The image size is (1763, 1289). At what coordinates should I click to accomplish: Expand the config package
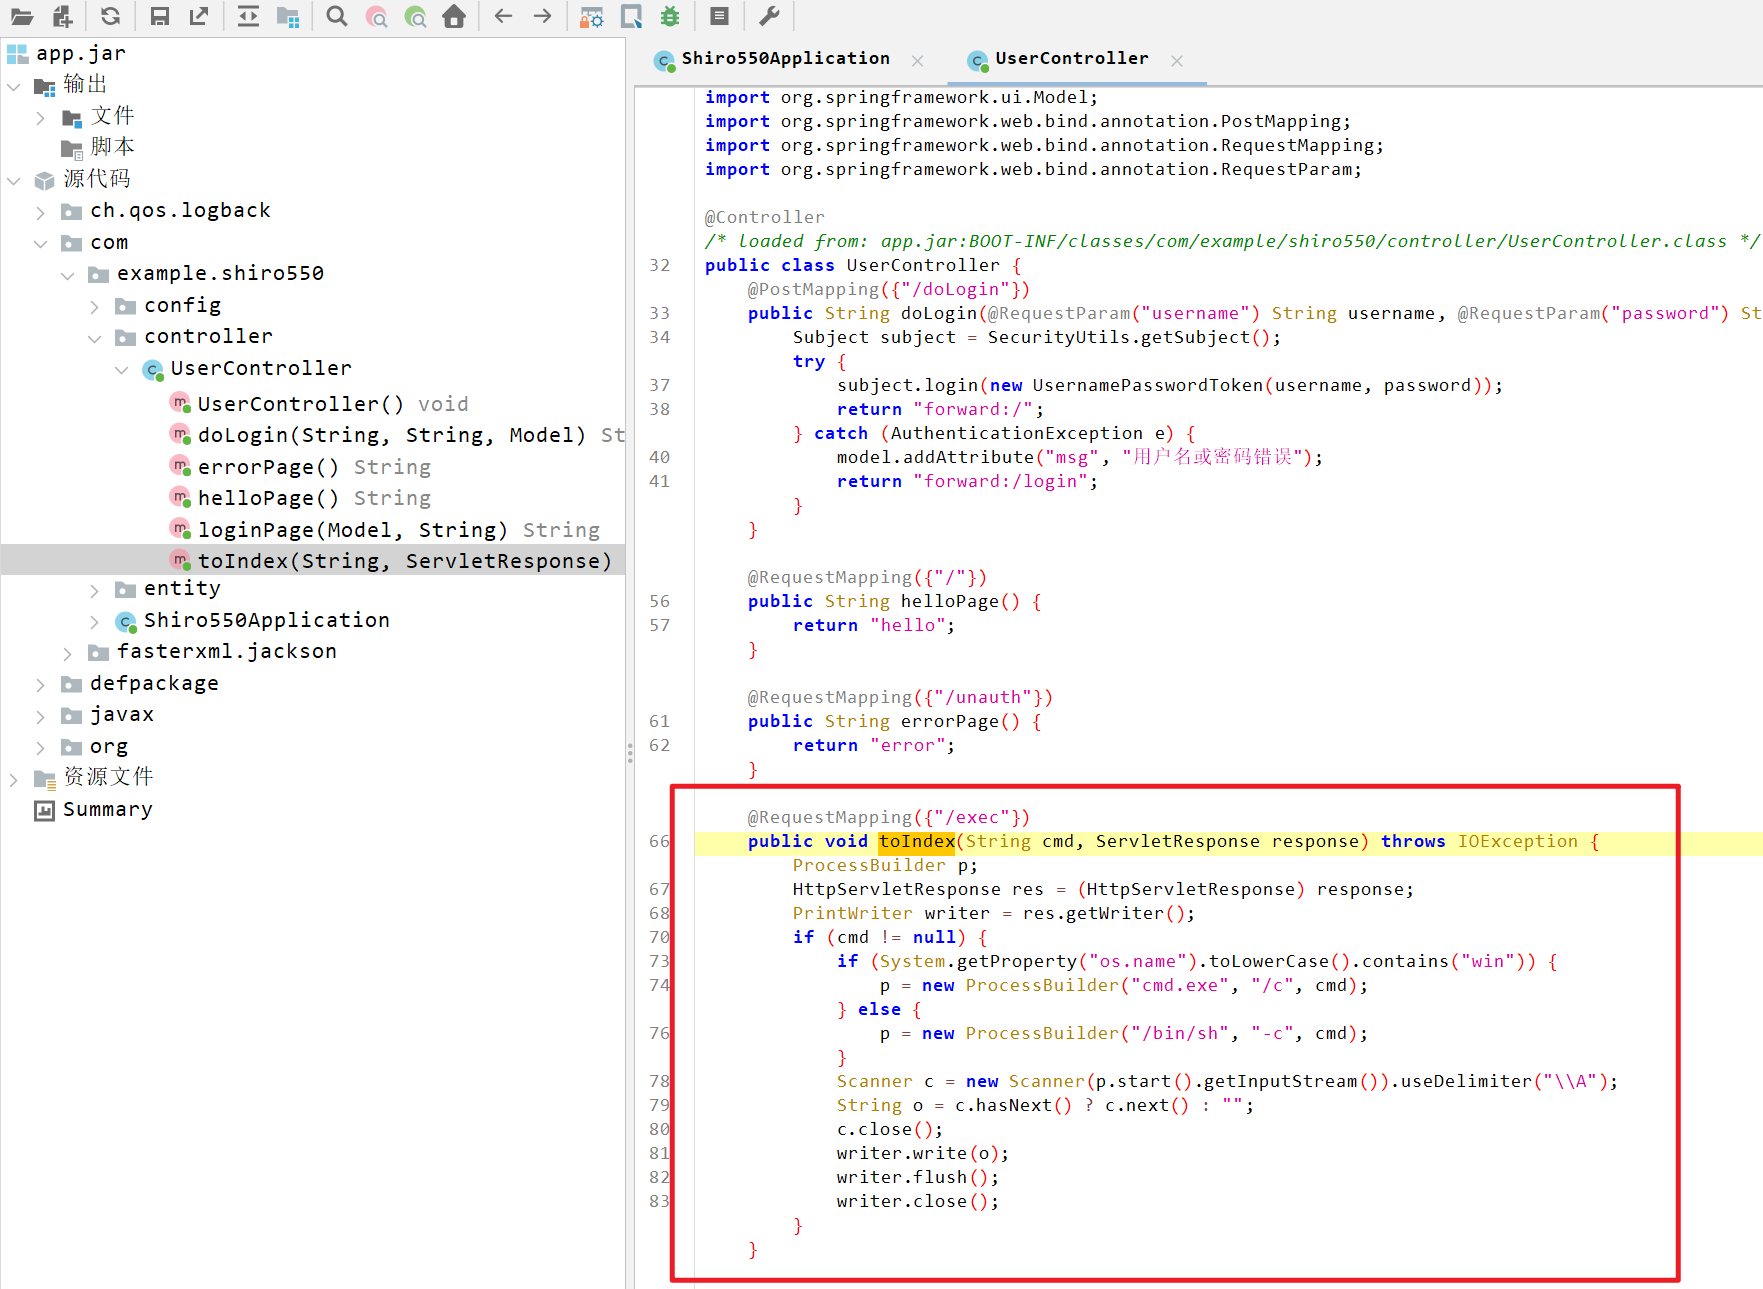click(x=94, y=307)
